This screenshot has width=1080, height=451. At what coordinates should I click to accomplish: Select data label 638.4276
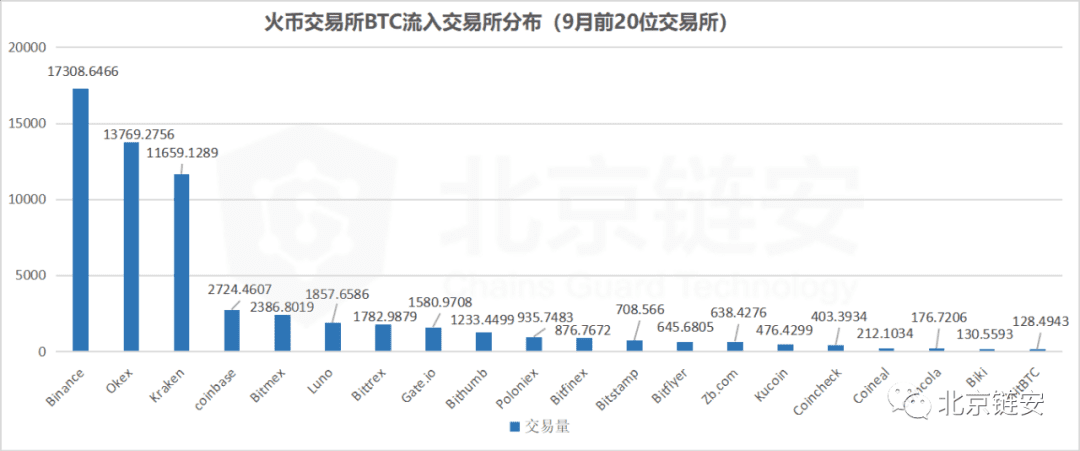point(737,313)
